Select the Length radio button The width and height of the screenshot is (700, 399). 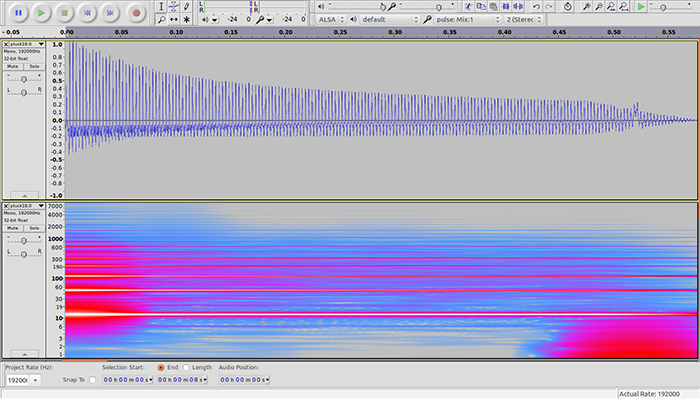186,367
